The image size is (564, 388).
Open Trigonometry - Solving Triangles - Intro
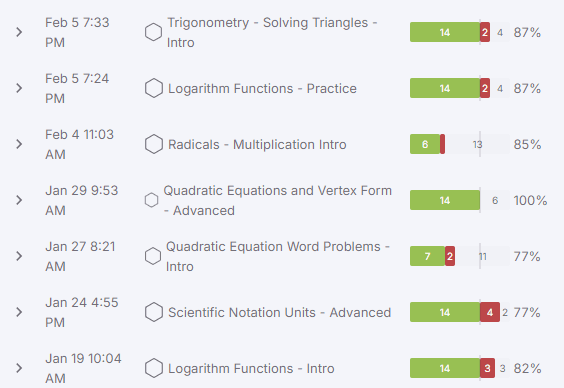coord(272,32)
